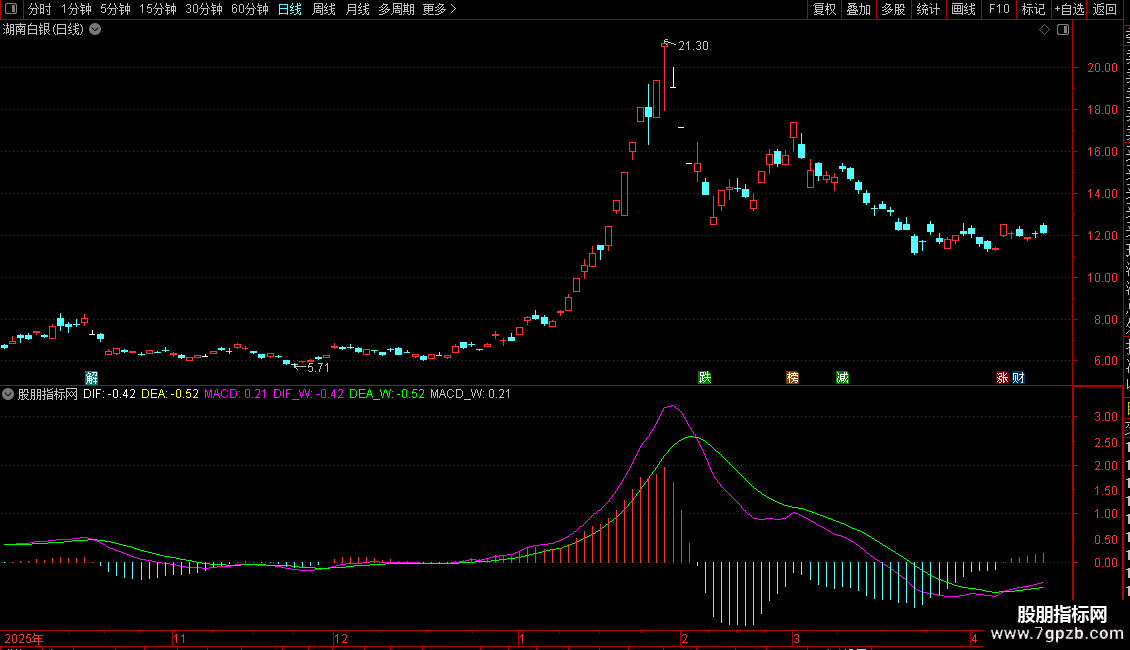
Task: Open the 更多 periods expander
Action: (439, 9)
